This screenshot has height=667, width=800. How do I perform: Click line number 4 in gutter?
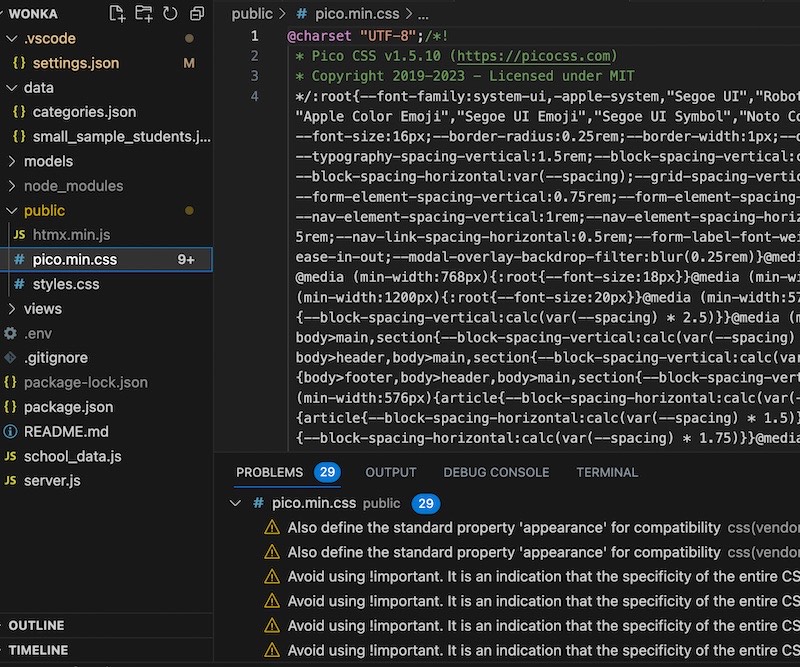point(255,96)
